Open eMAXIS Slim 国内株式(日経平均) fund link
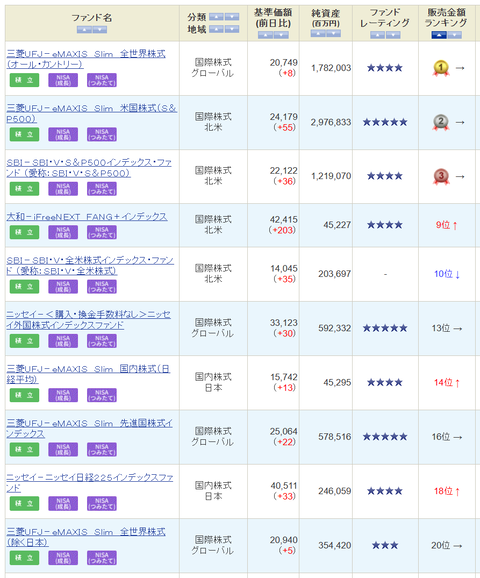 88,374
